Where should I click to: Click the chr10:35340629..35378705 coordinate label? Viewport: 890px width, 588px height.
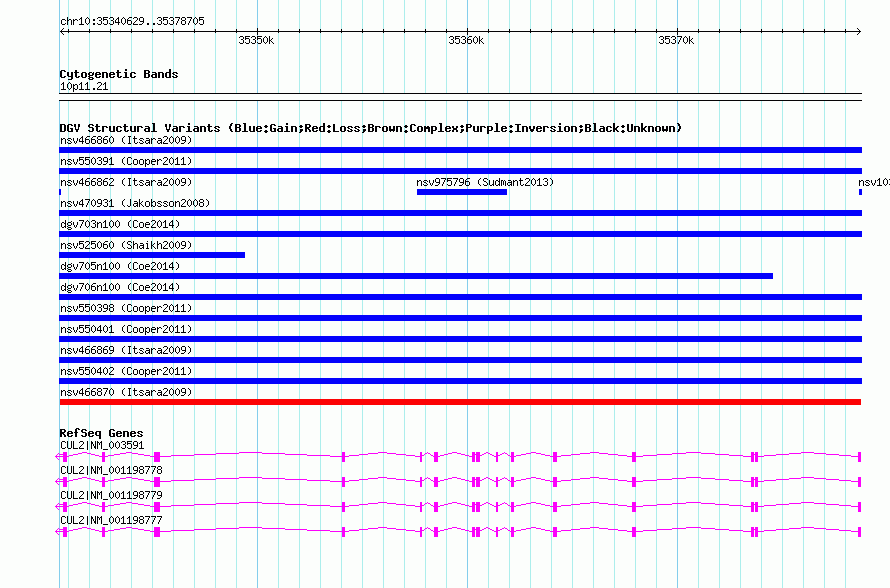tap(132, 22)
